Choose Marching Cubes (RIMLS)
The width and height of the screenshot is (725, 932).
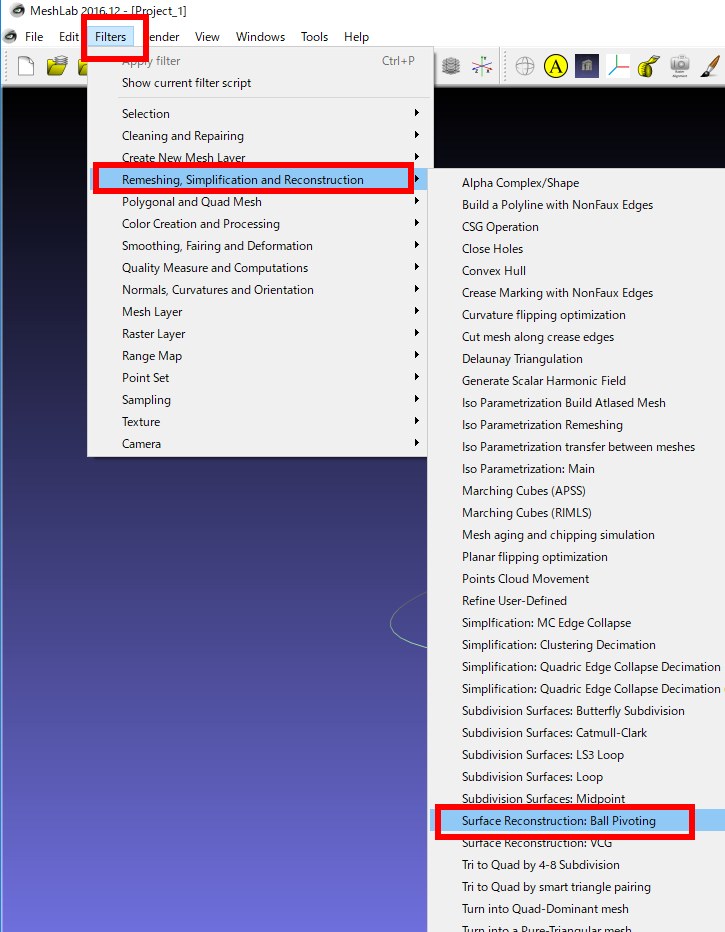pyautogui.click(x=527, y=513)
